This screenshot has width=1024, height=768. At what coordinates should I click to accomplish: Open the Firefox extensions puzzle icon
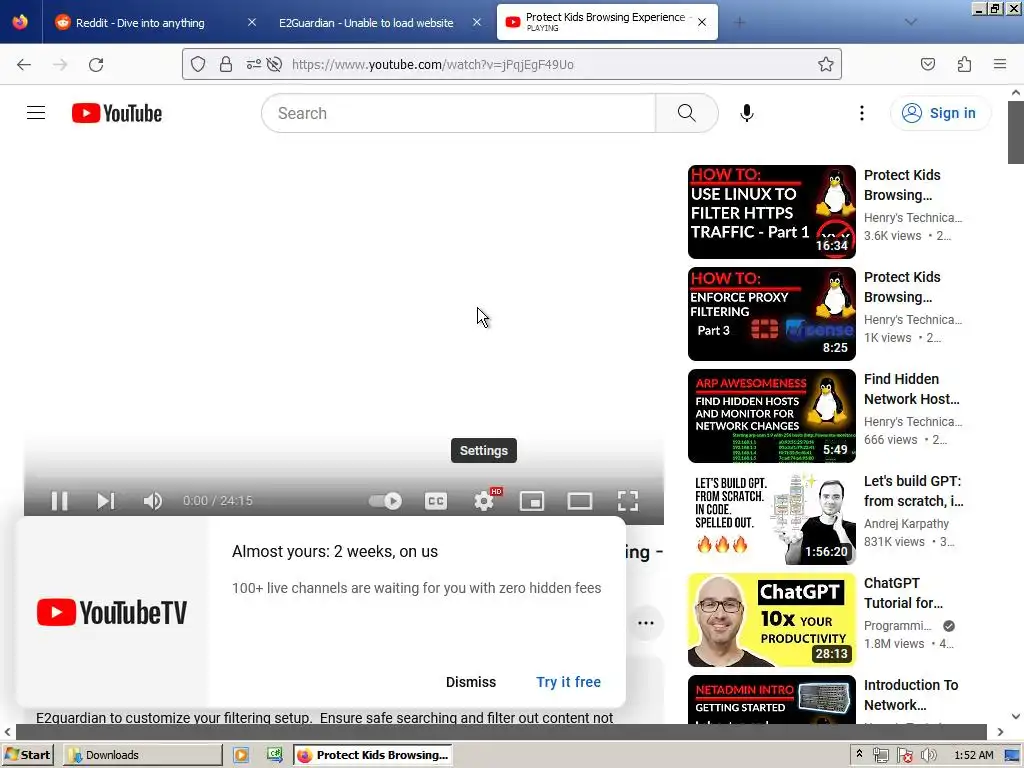click(x=964, y=64)
